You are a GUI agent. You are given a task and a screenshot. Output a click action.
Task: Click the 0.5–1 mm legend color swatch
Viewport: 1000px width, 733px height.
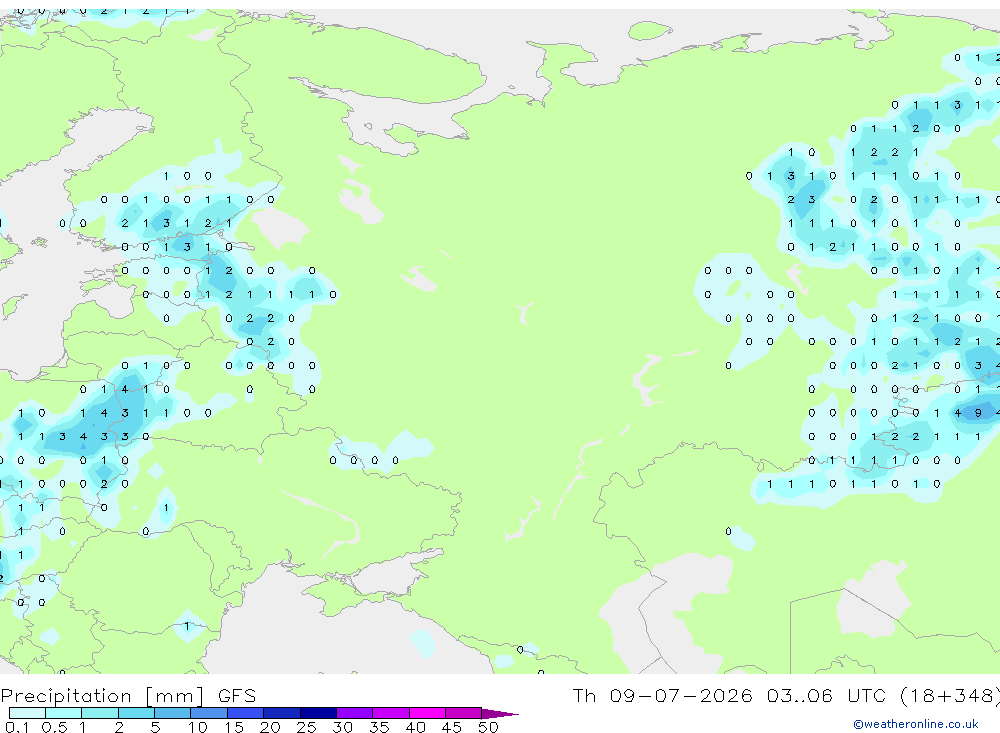click(x=64, y=713)
